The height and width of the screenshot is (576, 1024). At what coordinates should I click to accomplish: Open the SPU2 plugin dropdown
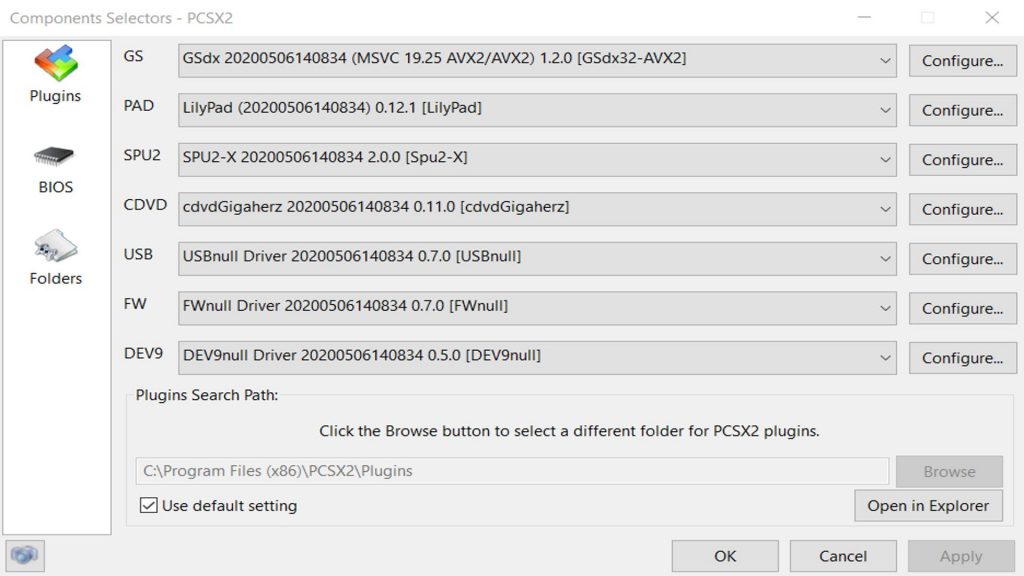tap(884, 159)
